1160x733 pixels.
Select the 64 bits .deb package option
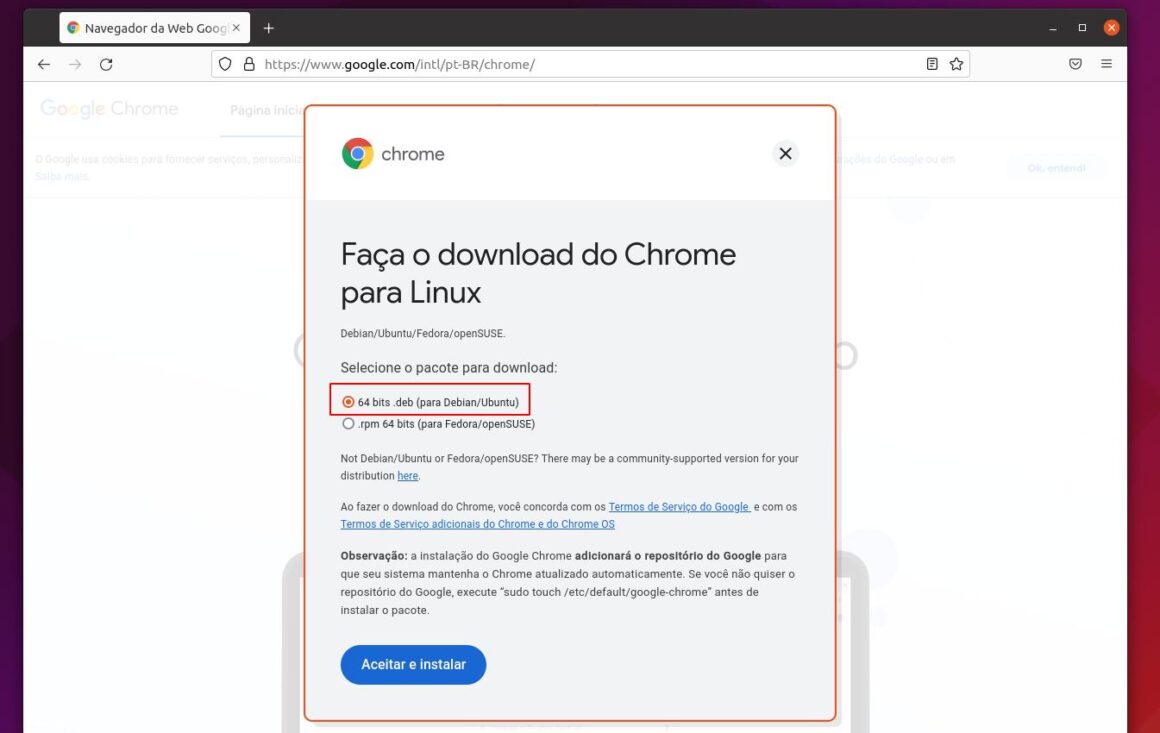point(348,400)
